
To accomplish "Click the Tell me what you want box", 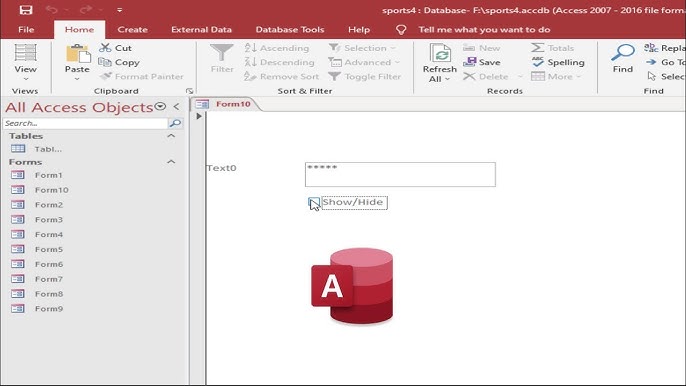I will click(484, 30).
